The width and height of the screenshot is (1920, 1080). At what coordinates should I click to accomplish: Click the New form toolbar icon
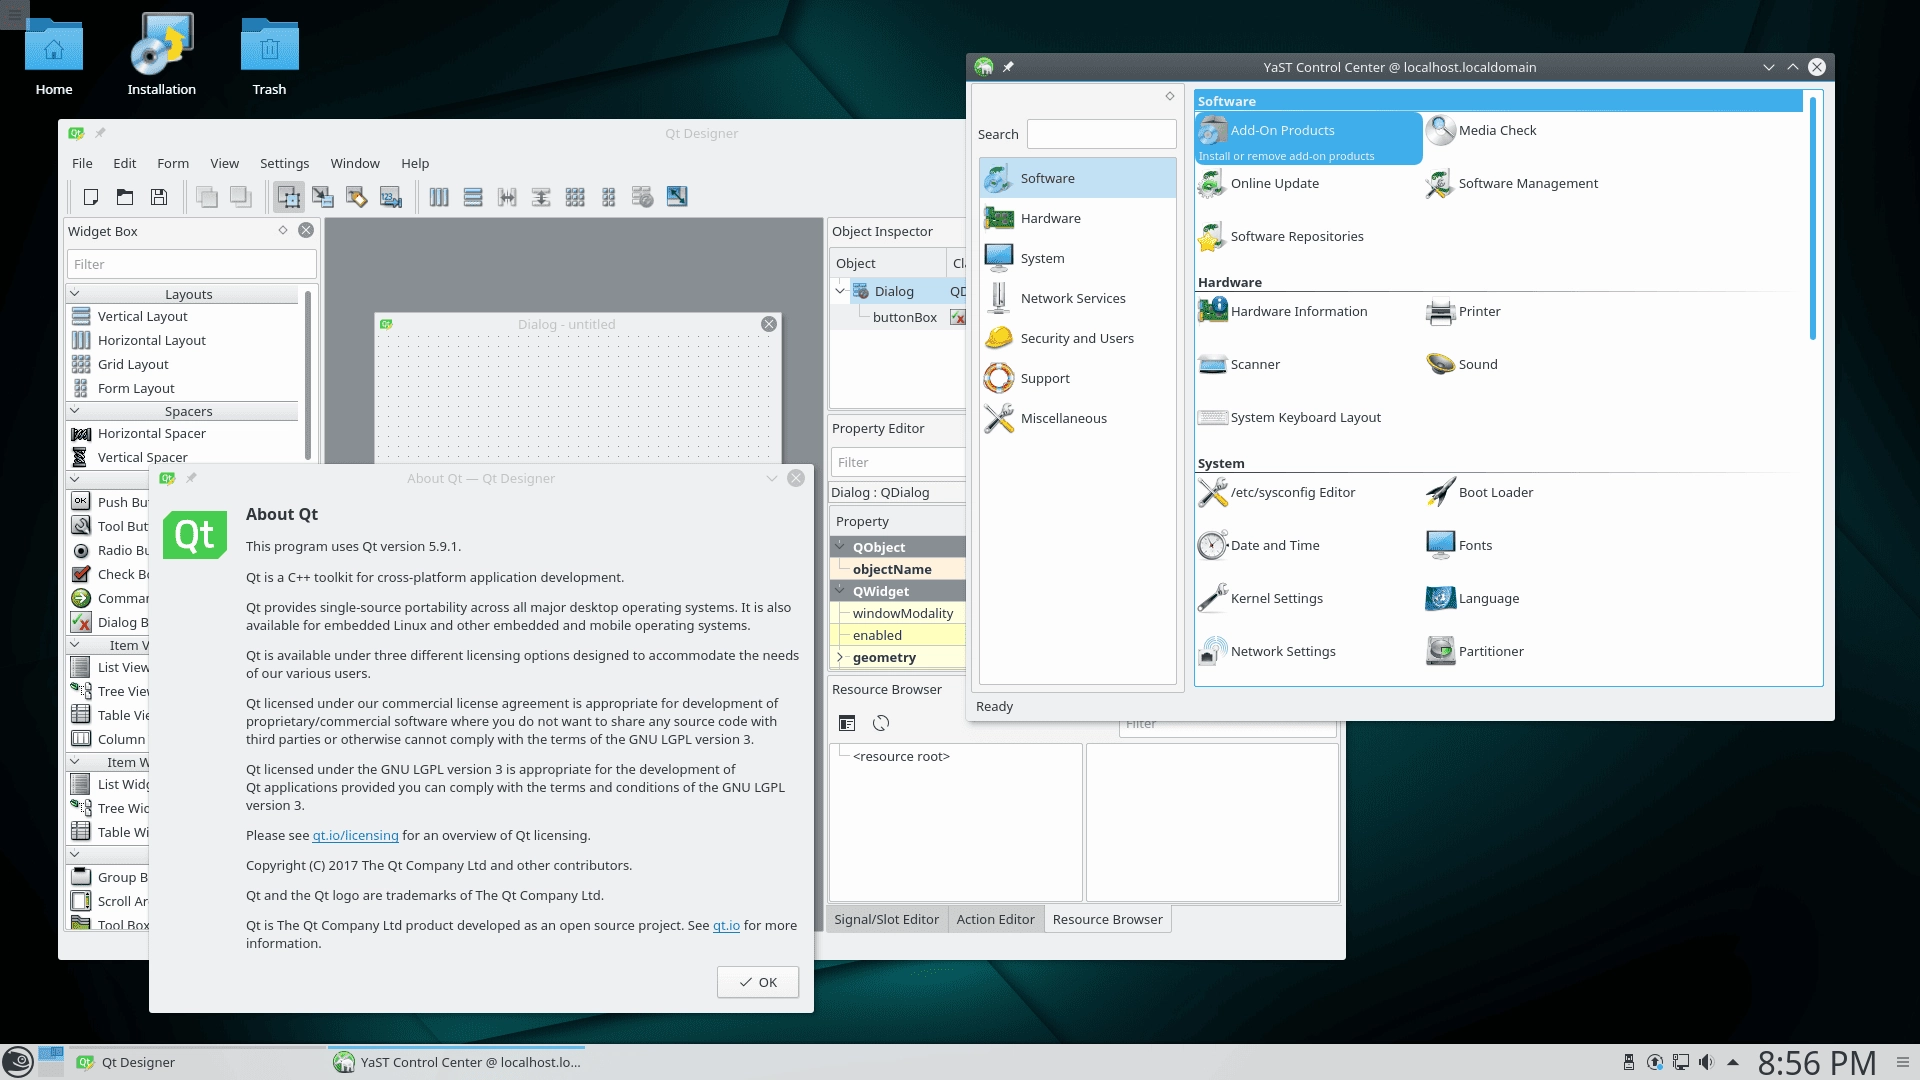coord(91,197)
